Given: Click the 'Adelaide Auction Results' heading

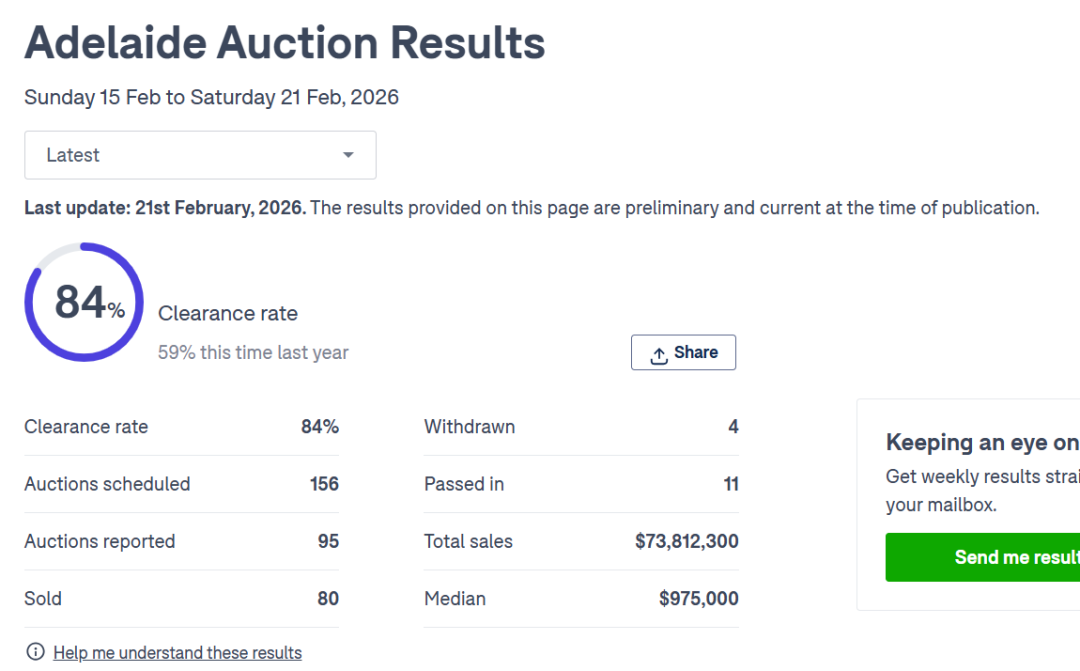Looking at the screenshot, I should [x=285, y=43].
